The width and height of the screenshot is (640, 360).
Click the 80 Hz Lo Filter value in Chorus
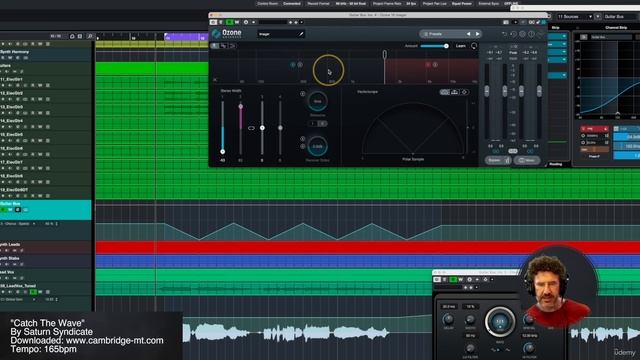[x=470, y=336]
